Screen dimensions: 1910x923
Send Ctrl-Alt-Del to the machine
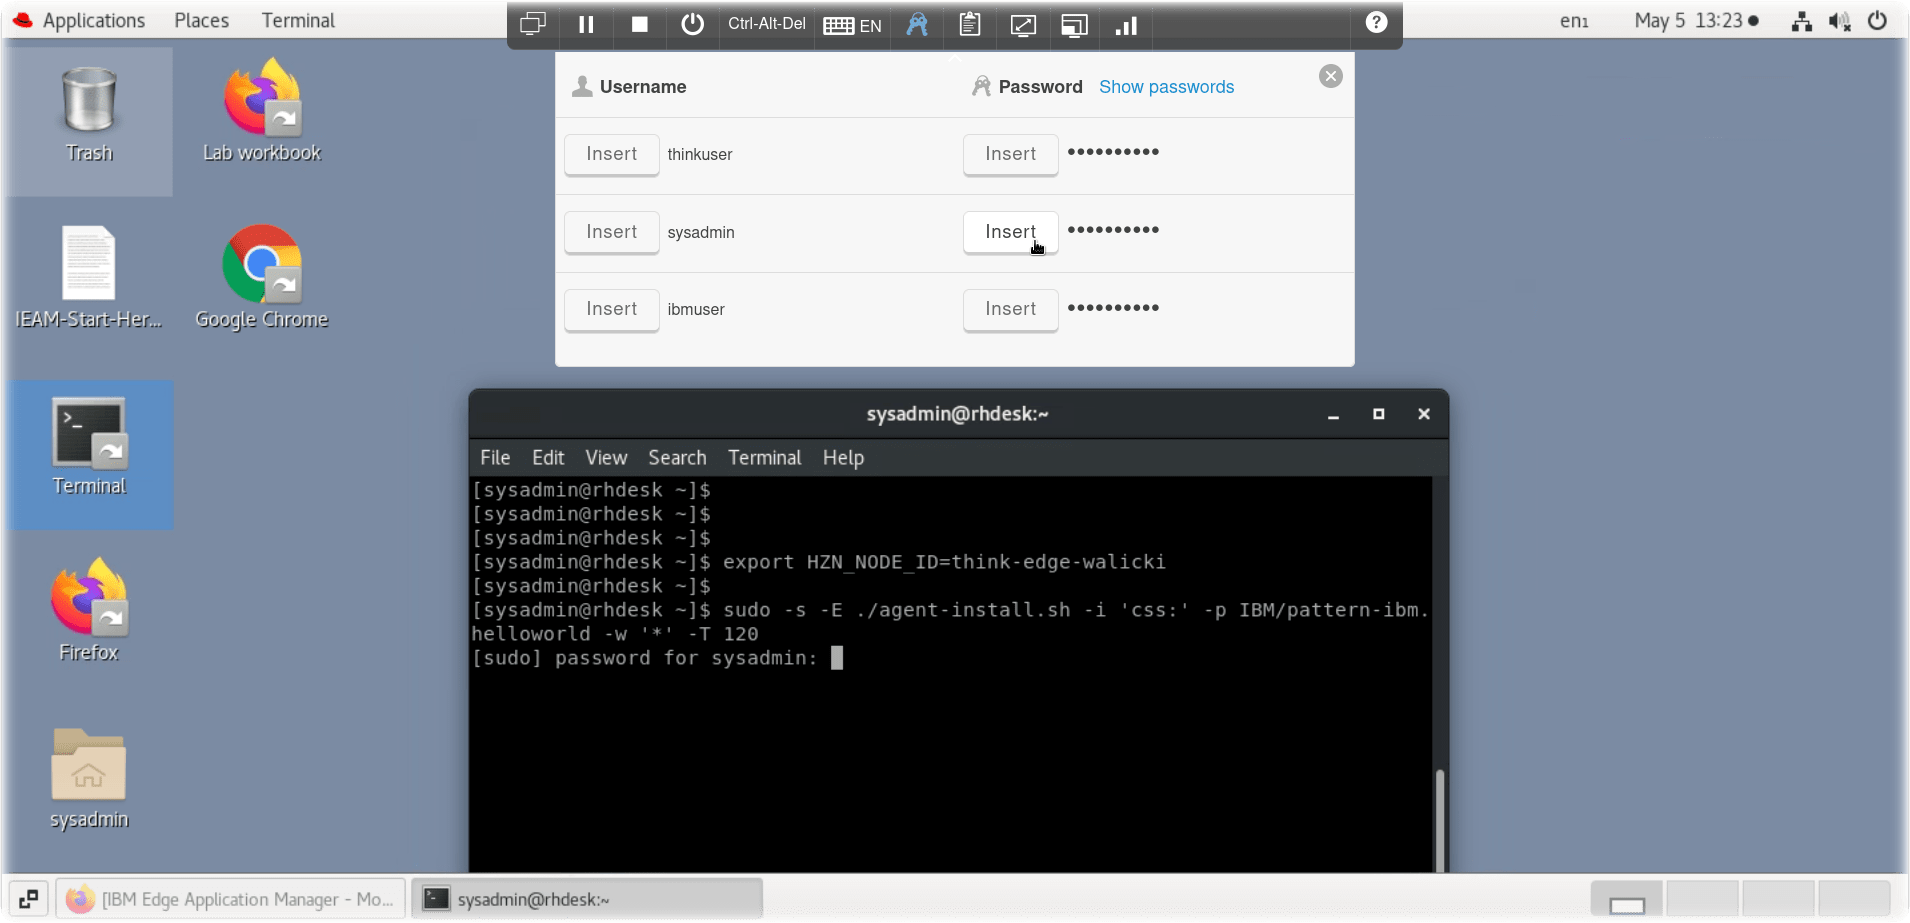[767, 24]
